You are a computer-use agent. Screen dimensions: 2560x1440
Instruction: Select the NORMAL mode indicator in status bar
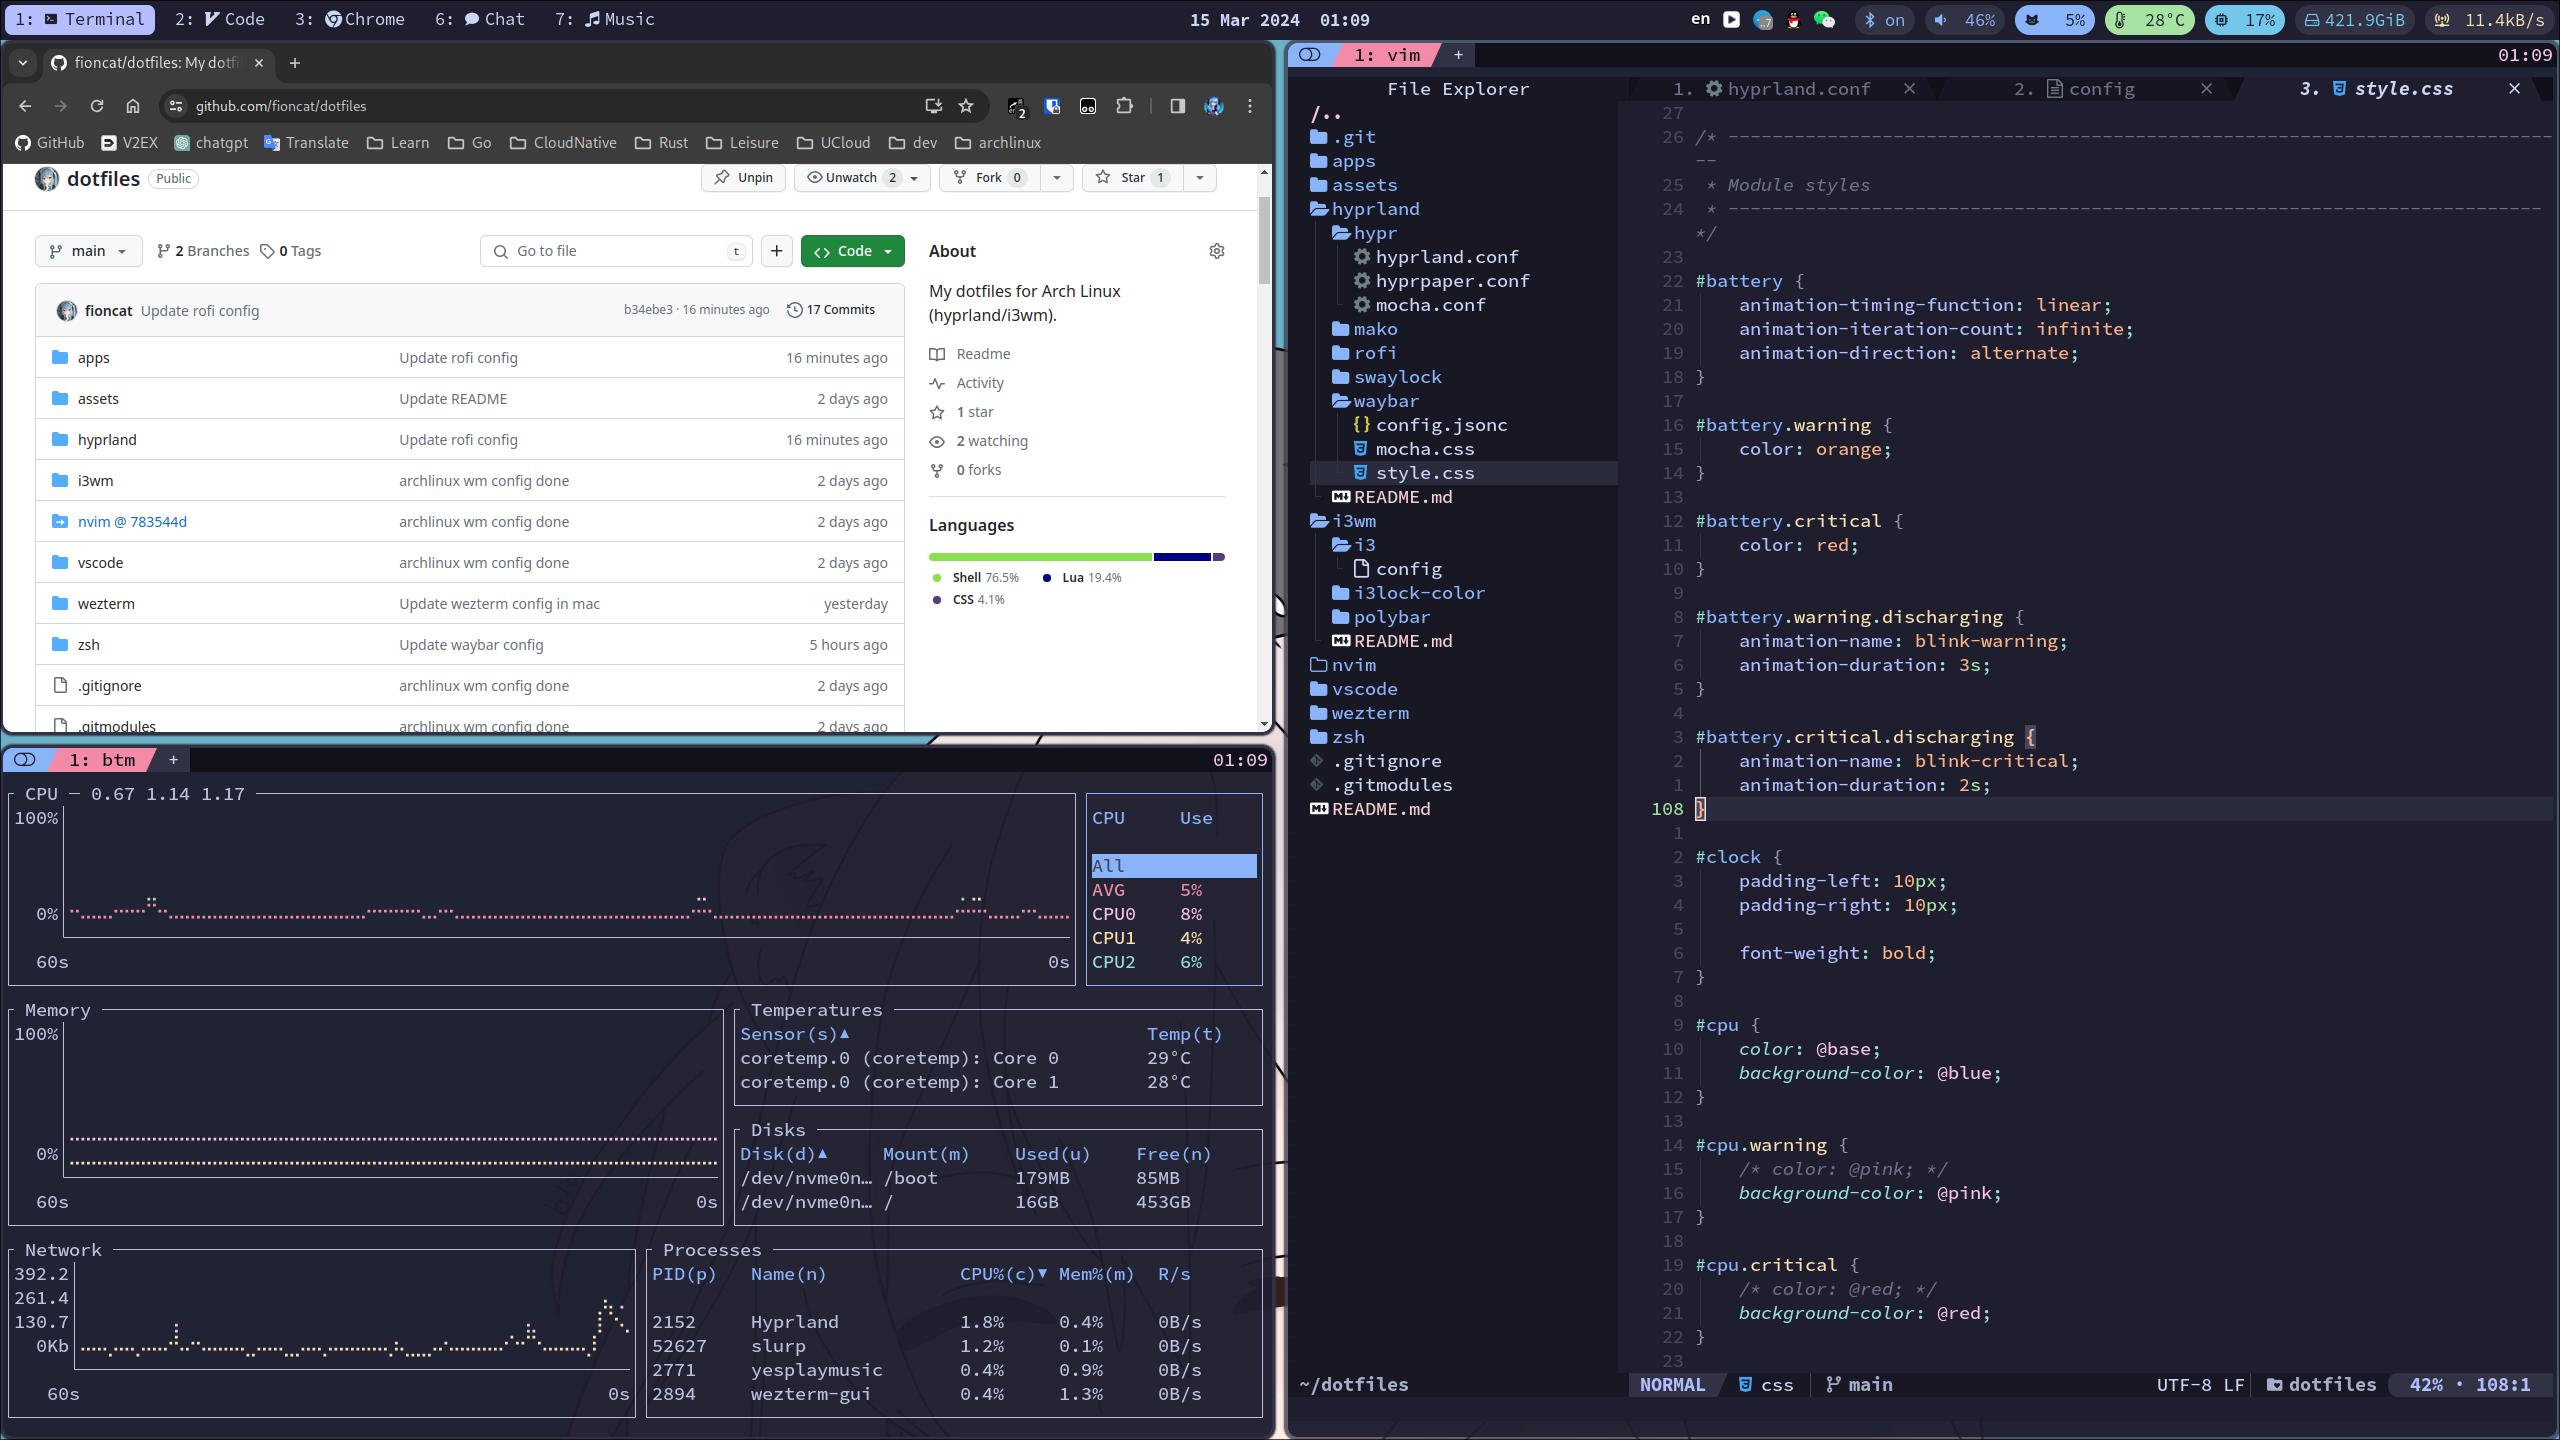coord(1672,1384)
